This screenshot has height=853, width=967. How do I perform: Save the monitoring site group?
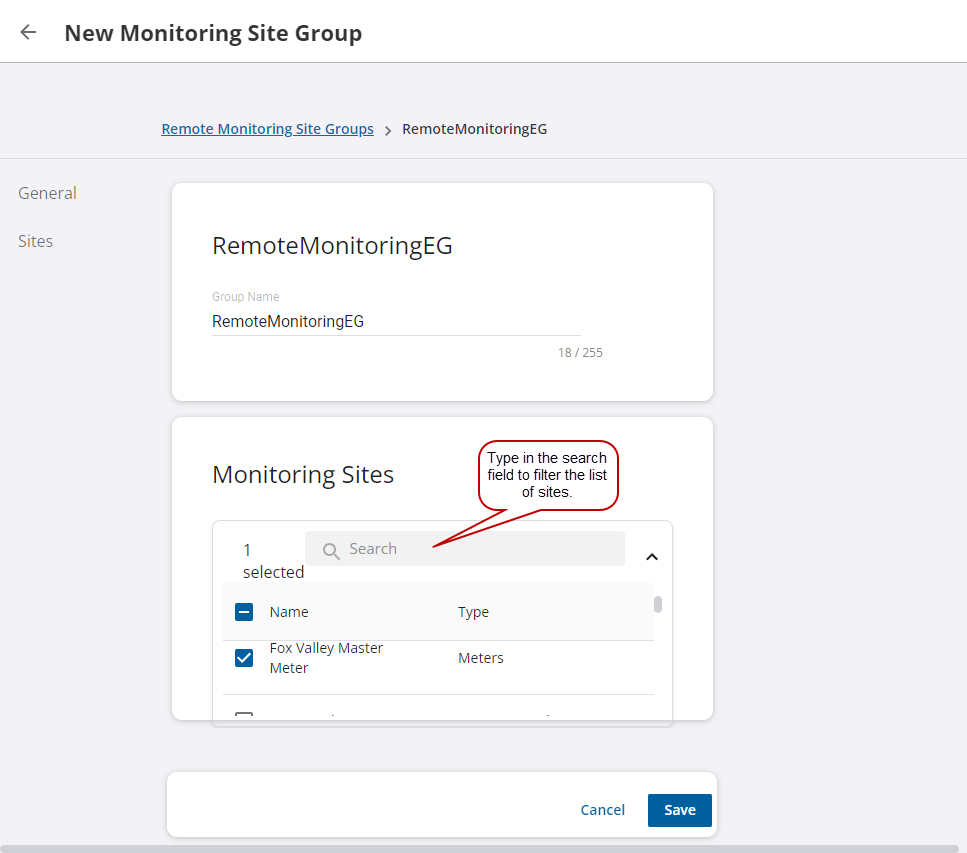coord(679,810)
